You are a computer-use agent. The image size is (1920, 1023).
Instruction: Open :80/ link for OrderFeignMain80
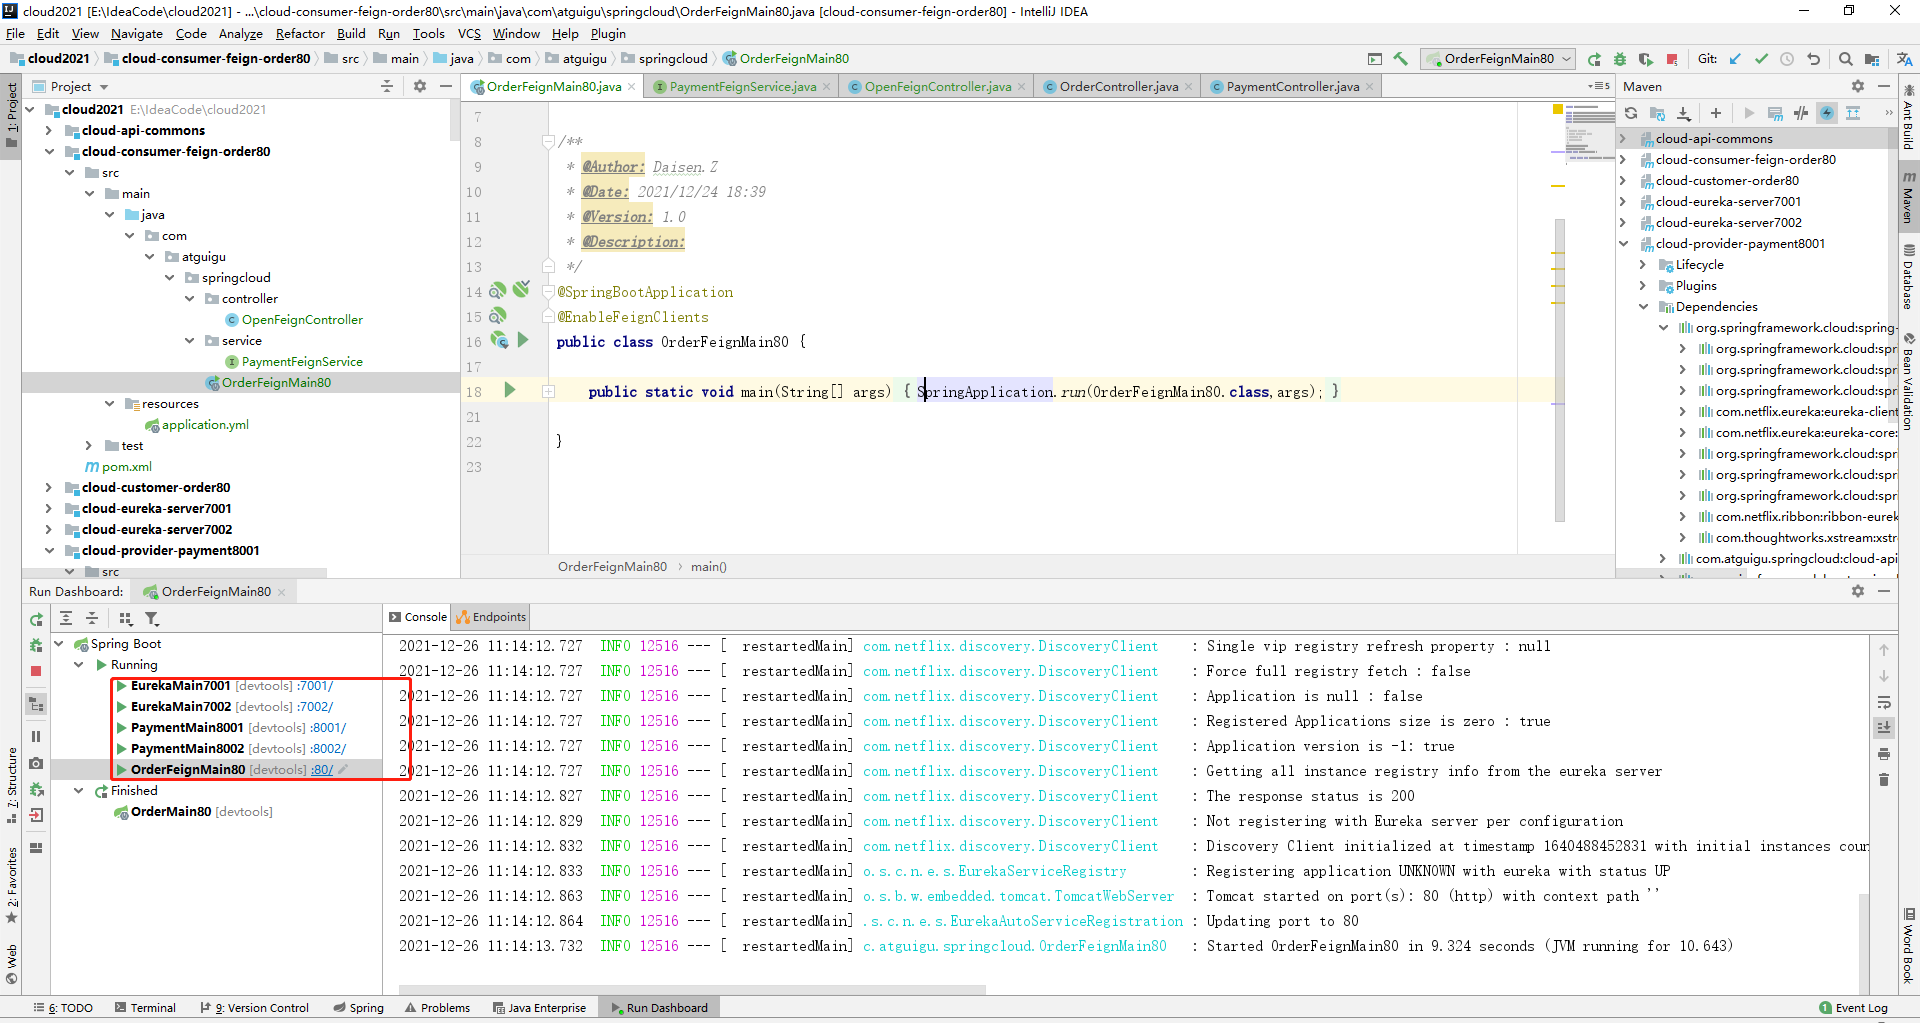(x=321, y=770)
